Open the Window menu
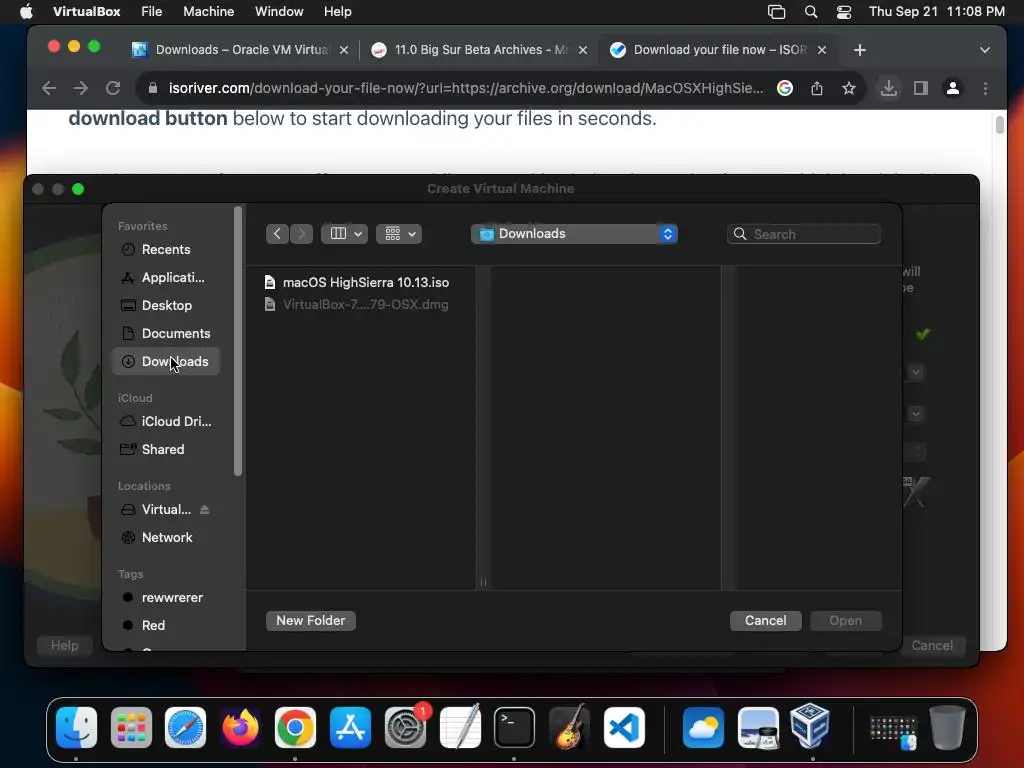1024x768 pixels. click(279, 12)
